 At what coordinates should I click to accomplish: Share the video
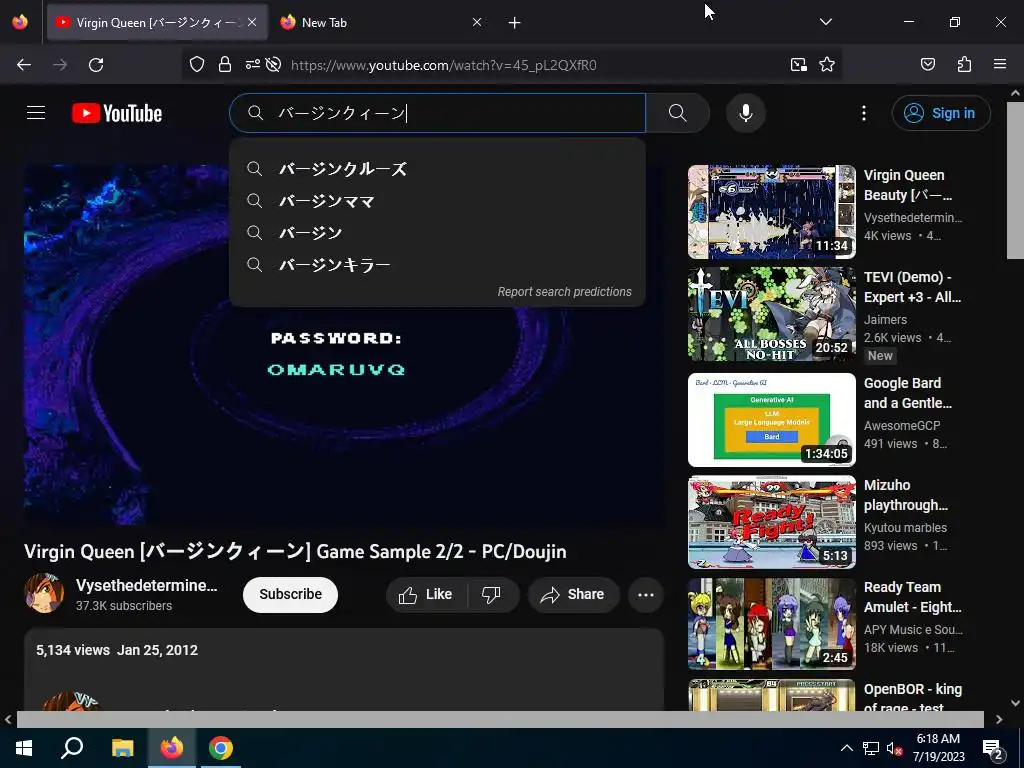[x=573, y=594]
